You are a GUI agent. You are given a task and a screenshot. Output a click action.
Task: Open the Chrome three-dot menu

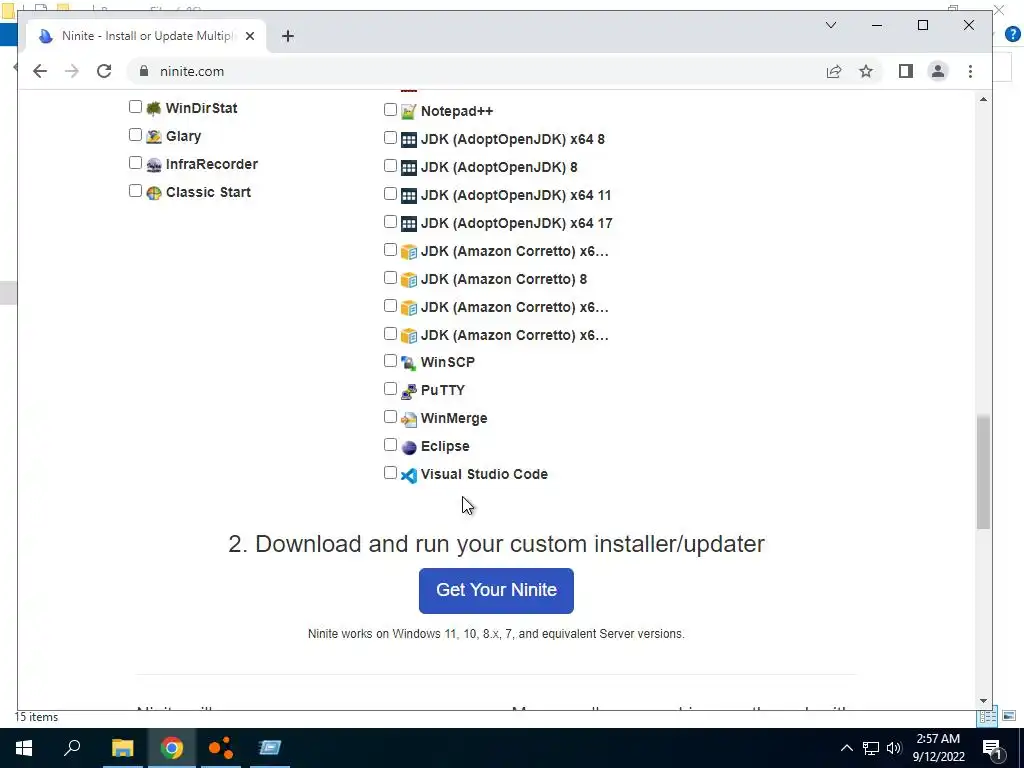point(970,71)
